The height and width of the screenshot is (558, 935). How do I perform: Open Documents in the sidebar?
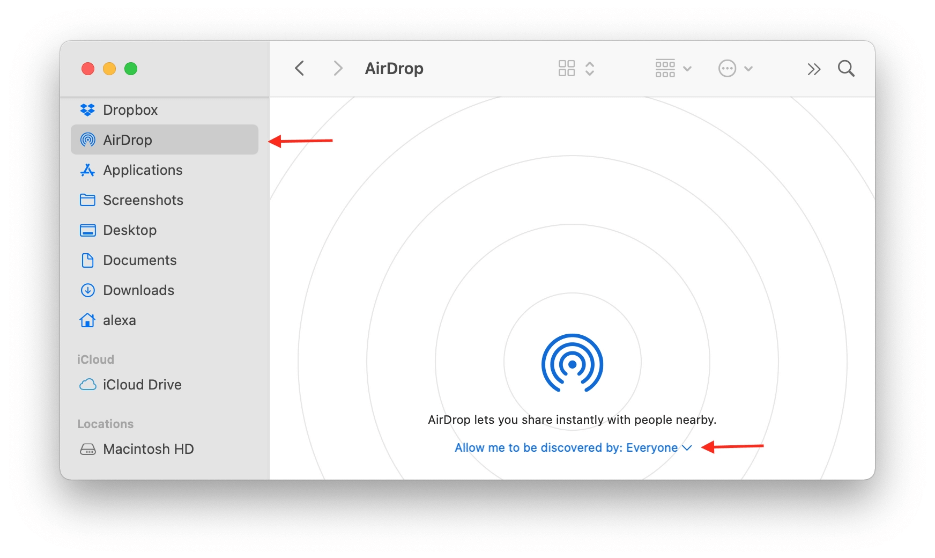tap(139, 260)
